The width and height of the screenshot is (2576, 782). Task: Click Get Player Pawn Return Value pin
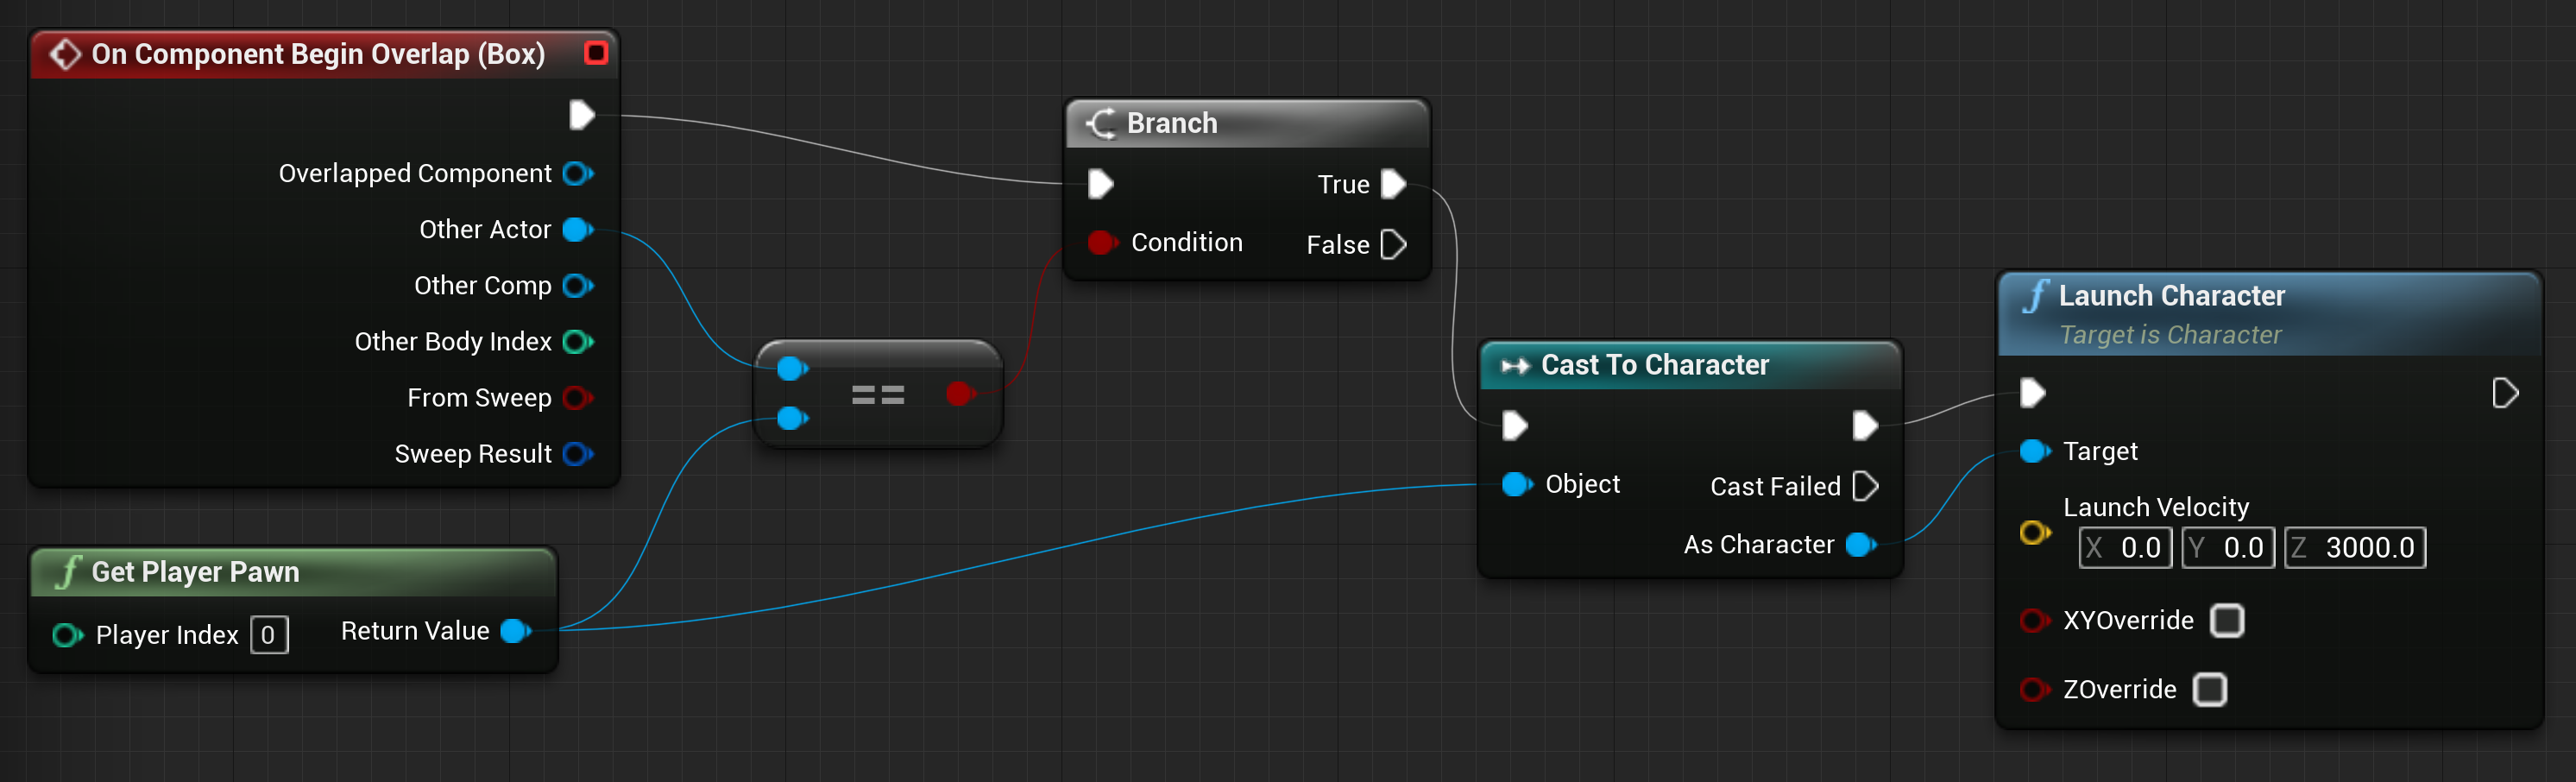pyautogui.click(x=516, y=631)
